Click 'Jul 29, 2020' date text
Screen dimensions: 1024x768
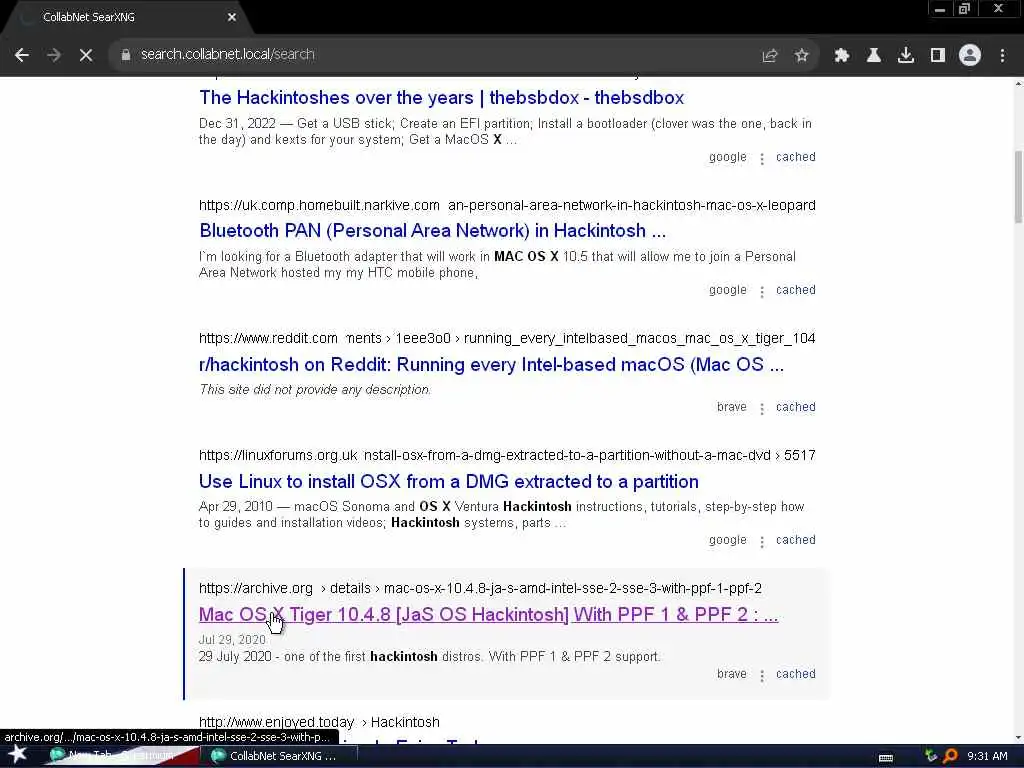pos(232,640)
